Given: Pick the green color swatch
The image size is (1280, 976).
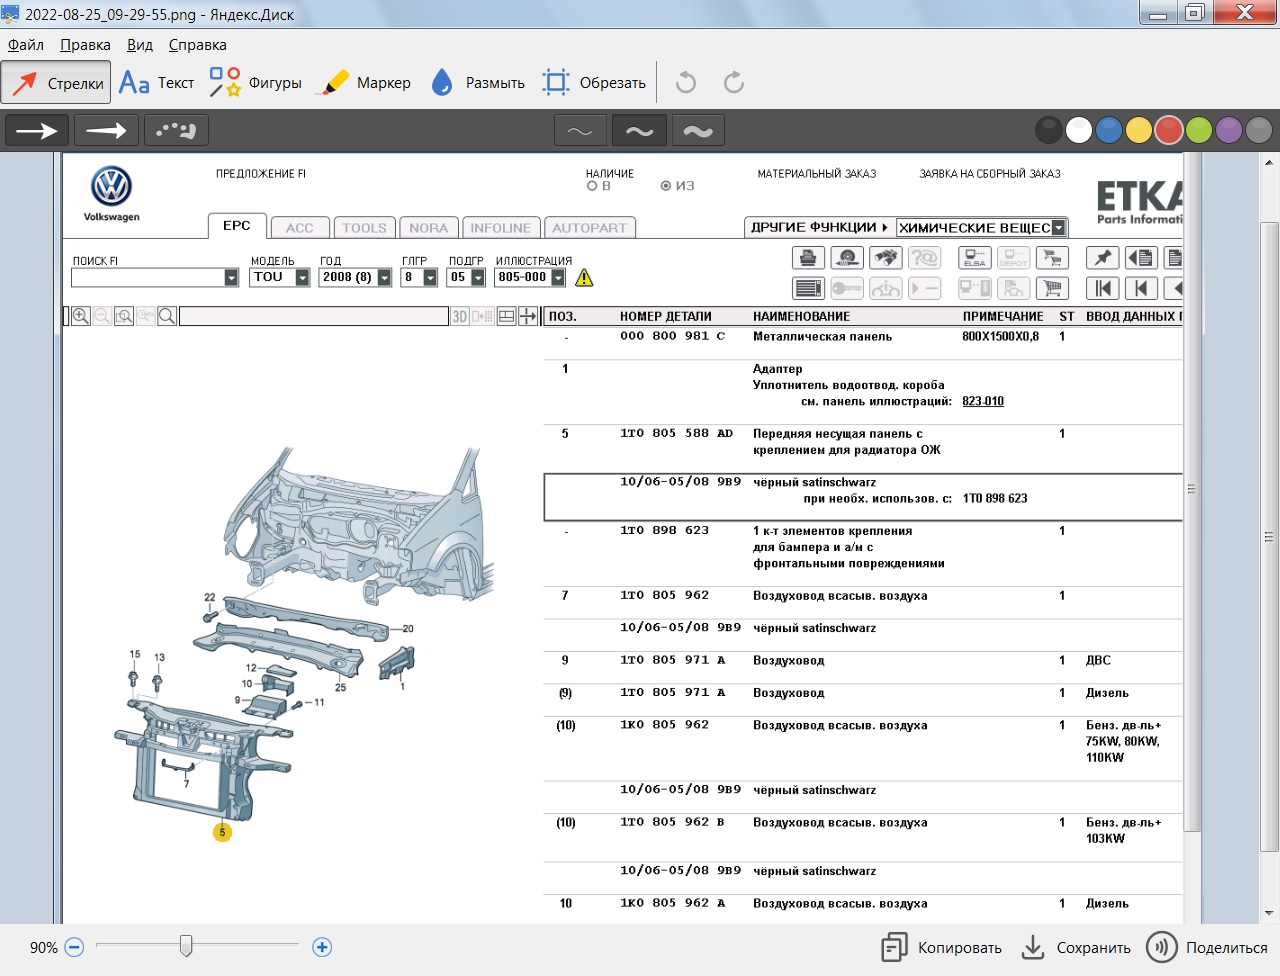Looking at the screenshot, I should tap(1199, 130).
